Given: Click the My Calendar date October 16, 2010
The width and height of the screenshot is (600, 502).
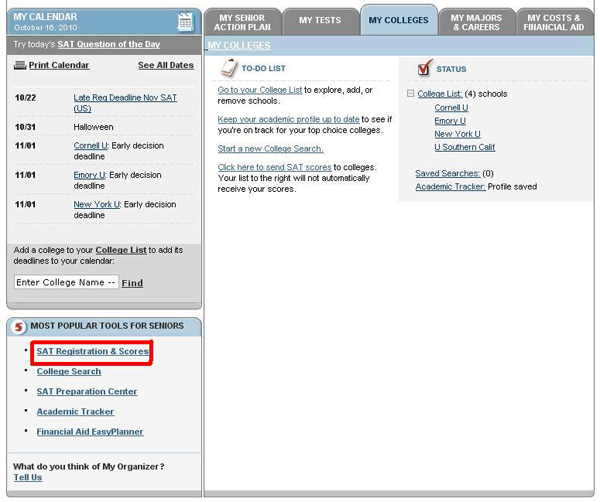Looking at the screenshot, I should (46, 28).
